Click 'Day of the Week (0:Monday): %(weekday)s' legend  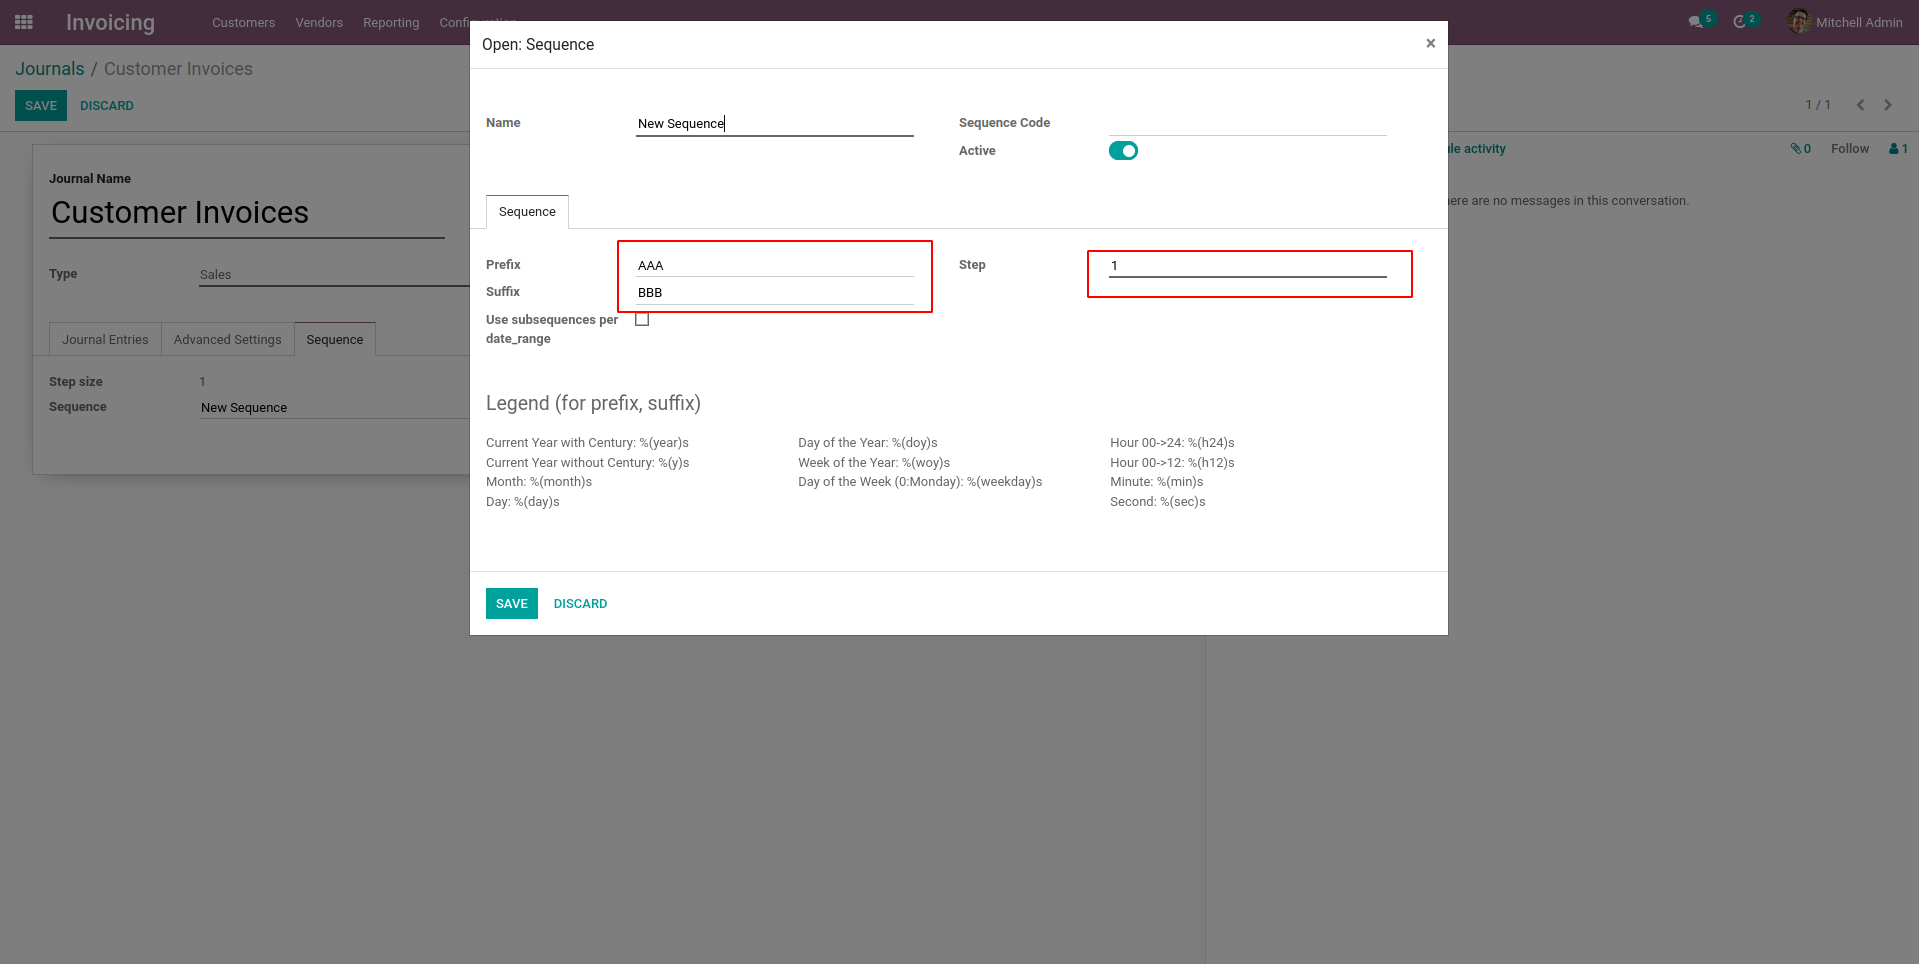920,482
